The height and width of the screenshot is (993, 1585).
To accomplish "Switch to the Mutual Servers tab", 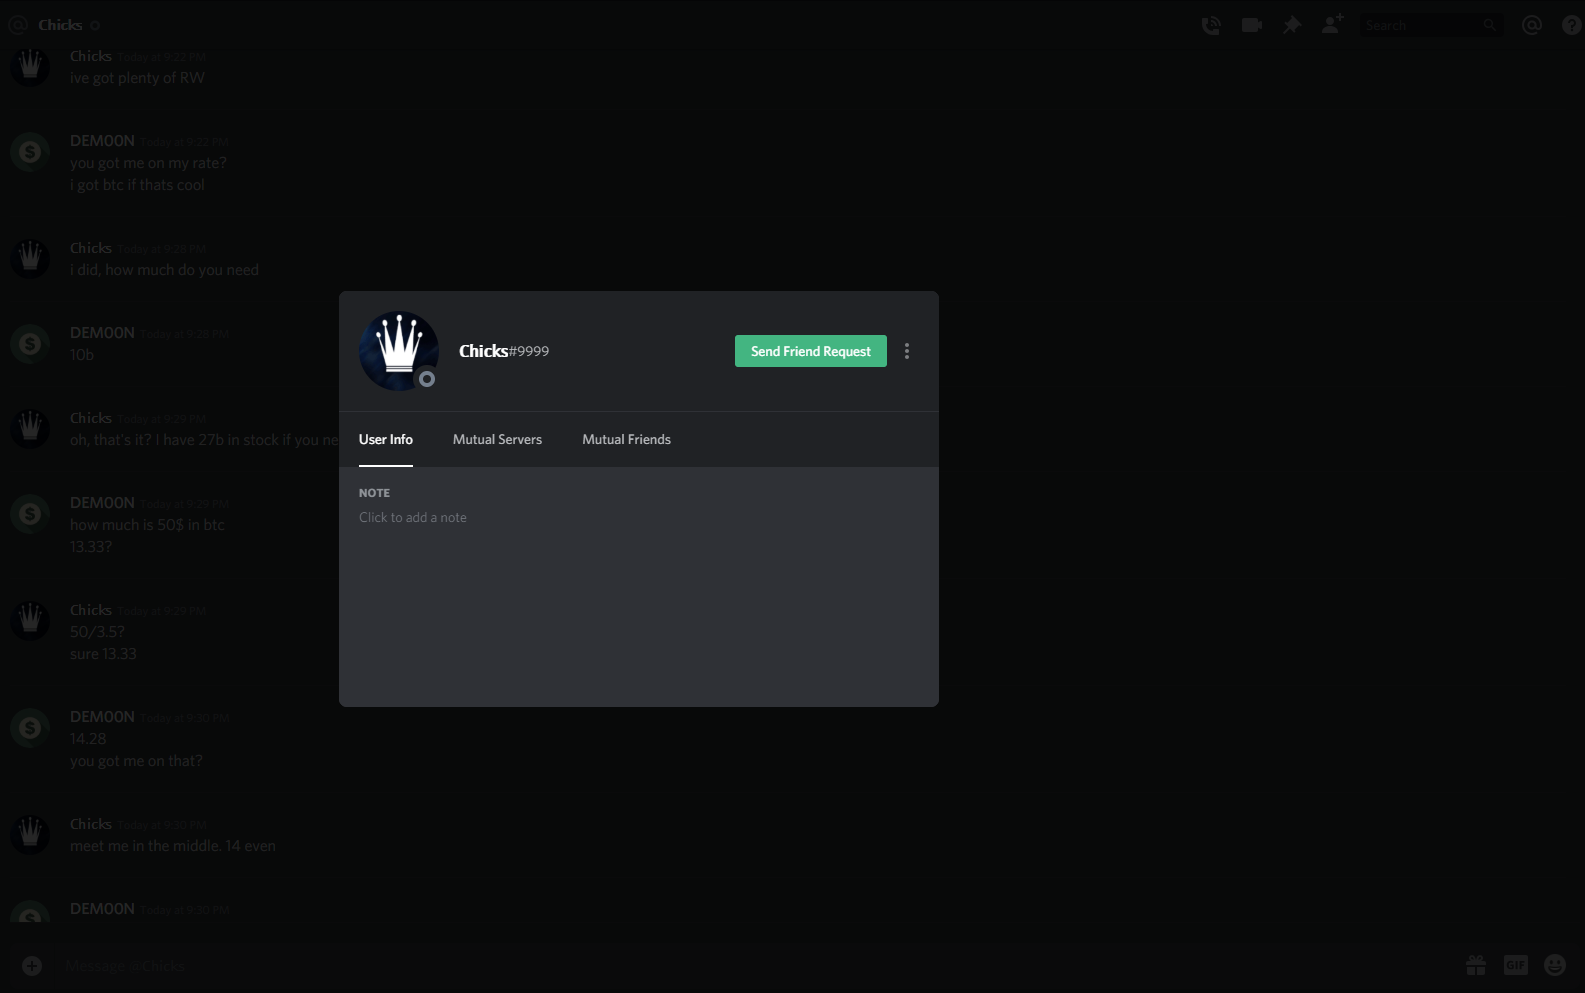I will coord(497,439).
